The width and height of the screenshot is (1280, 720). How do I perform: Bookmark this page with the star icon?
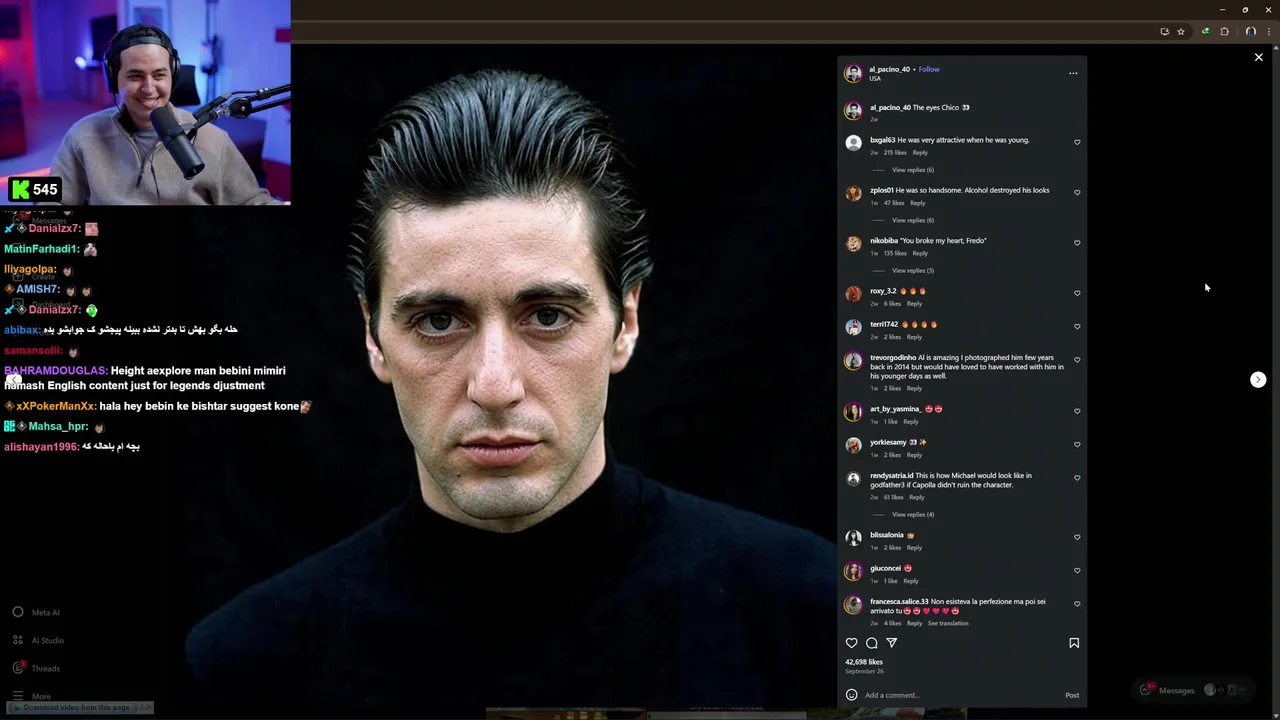pyautogui.click(x=1181, y=32)
